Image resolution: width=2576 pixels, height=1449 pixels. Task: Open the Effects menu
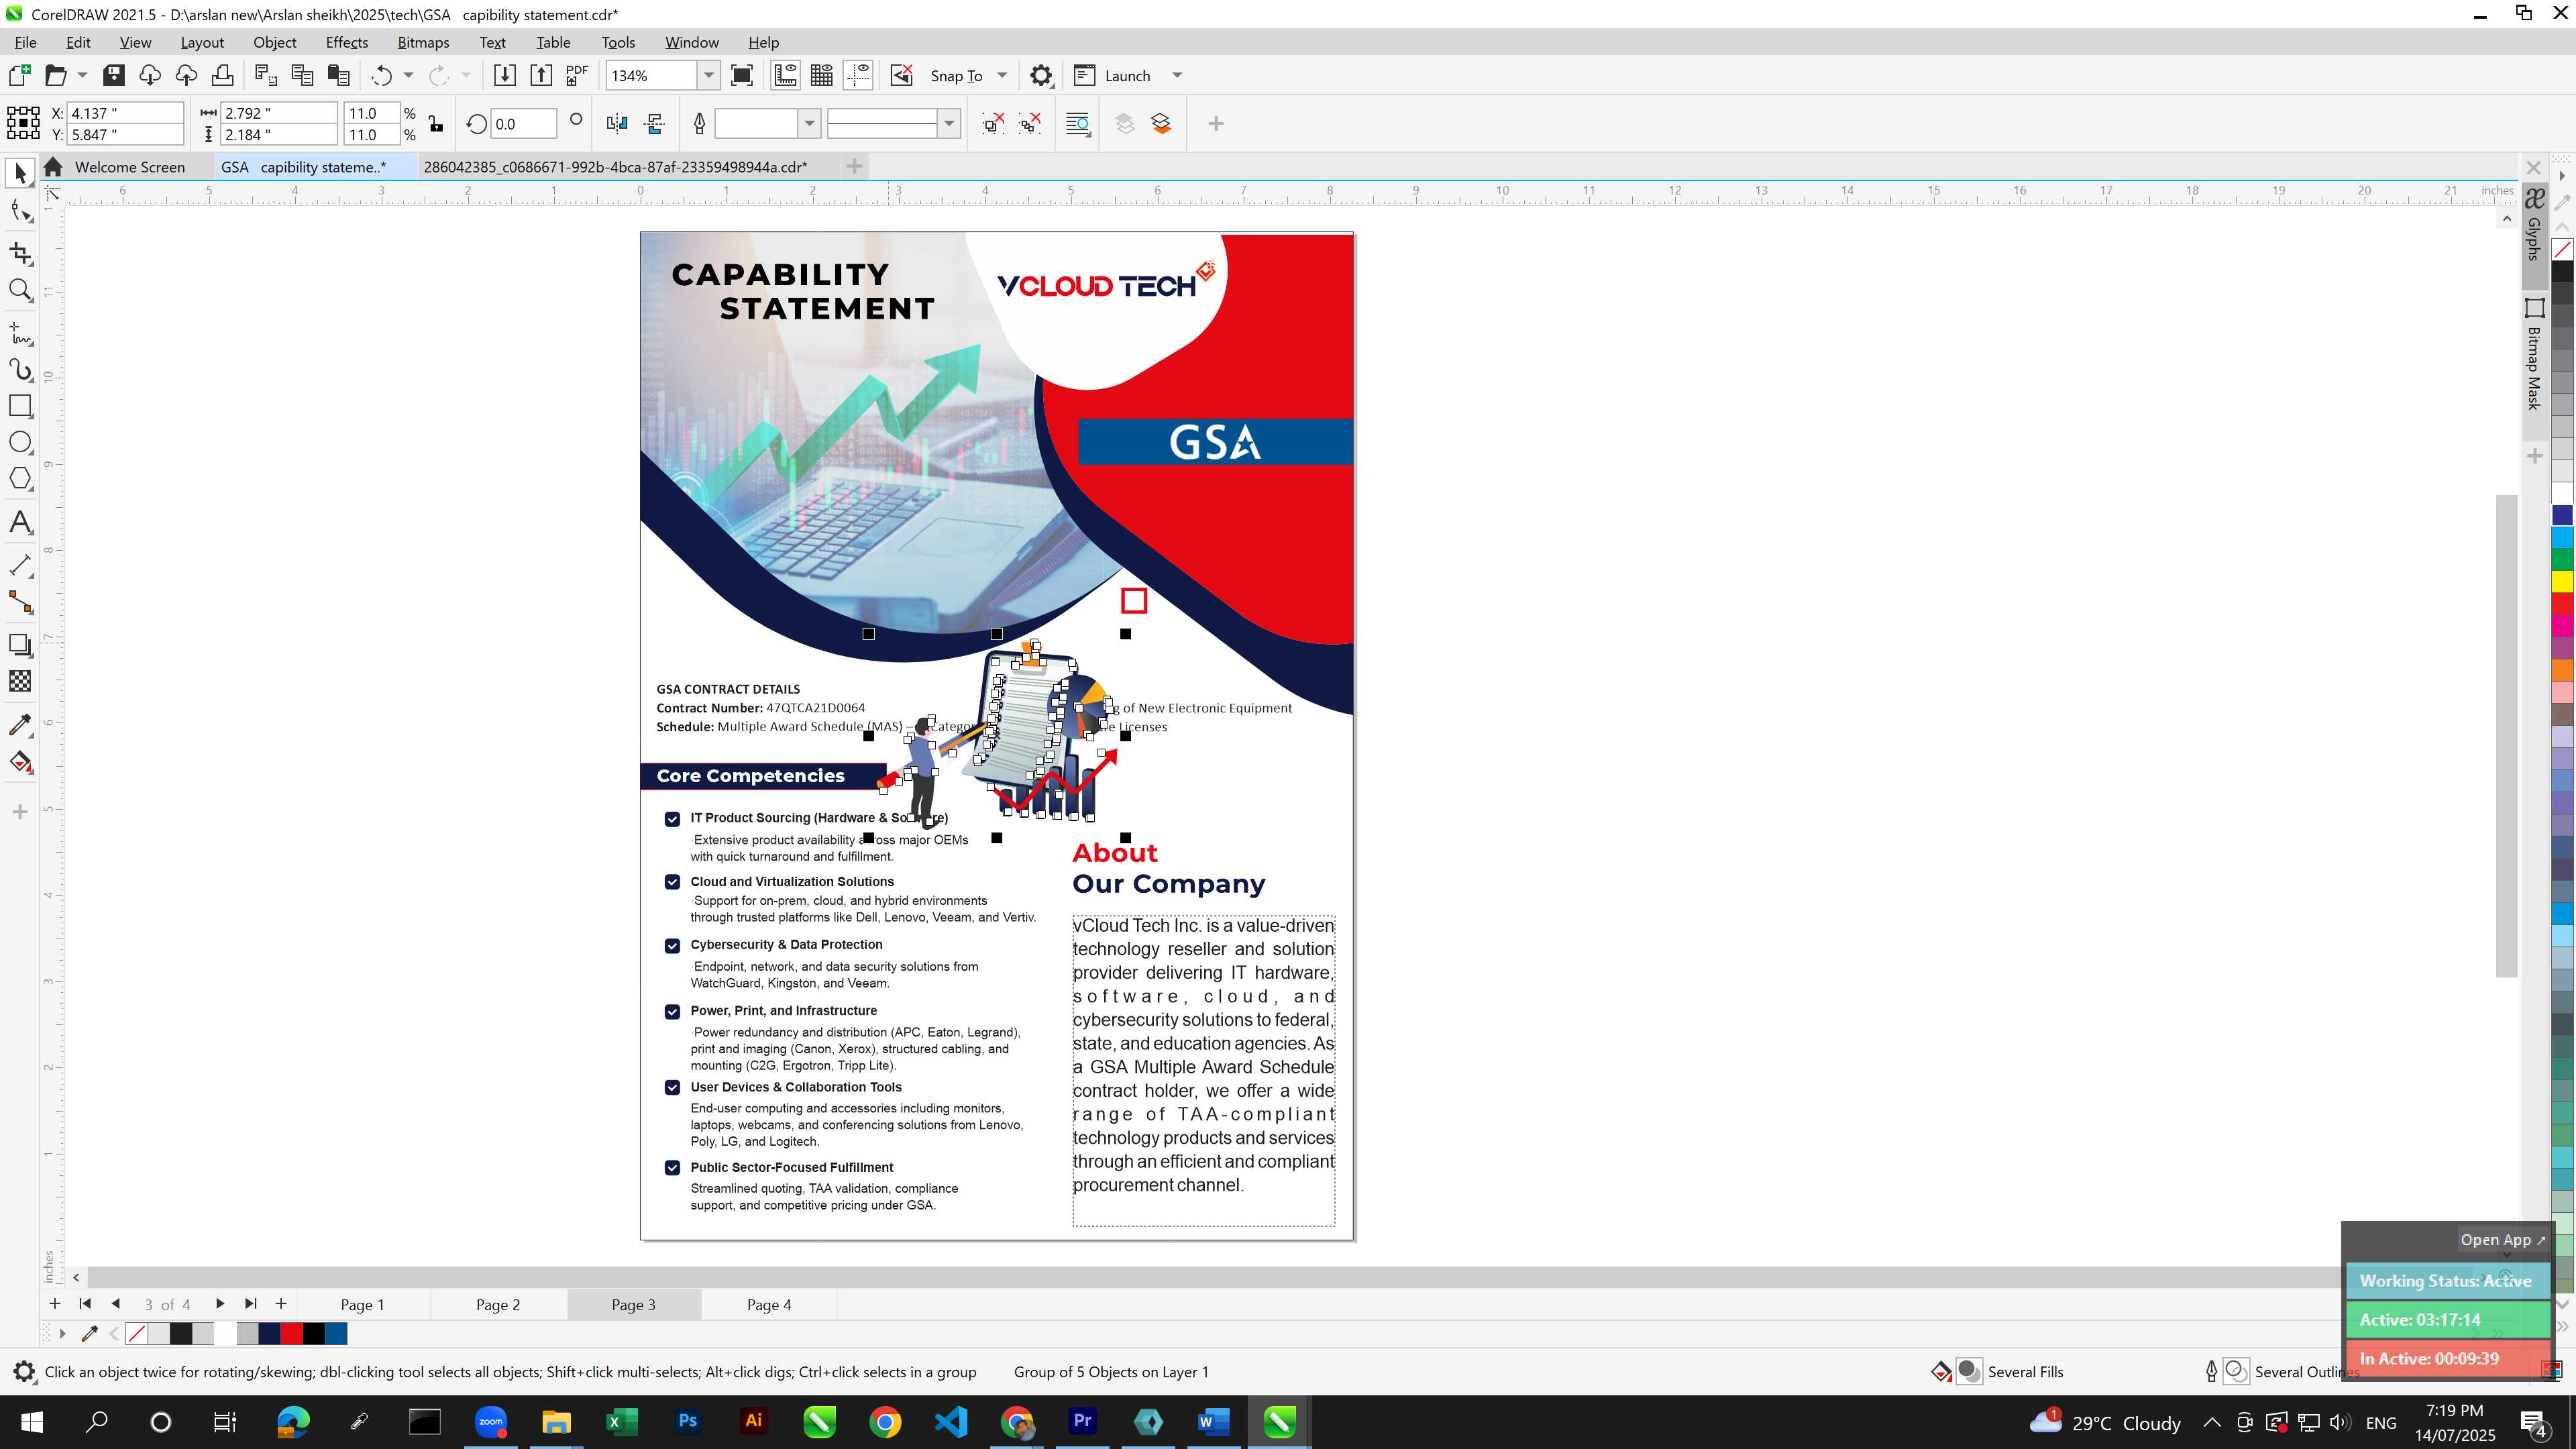pyautogui.click(x=346, y=42)
